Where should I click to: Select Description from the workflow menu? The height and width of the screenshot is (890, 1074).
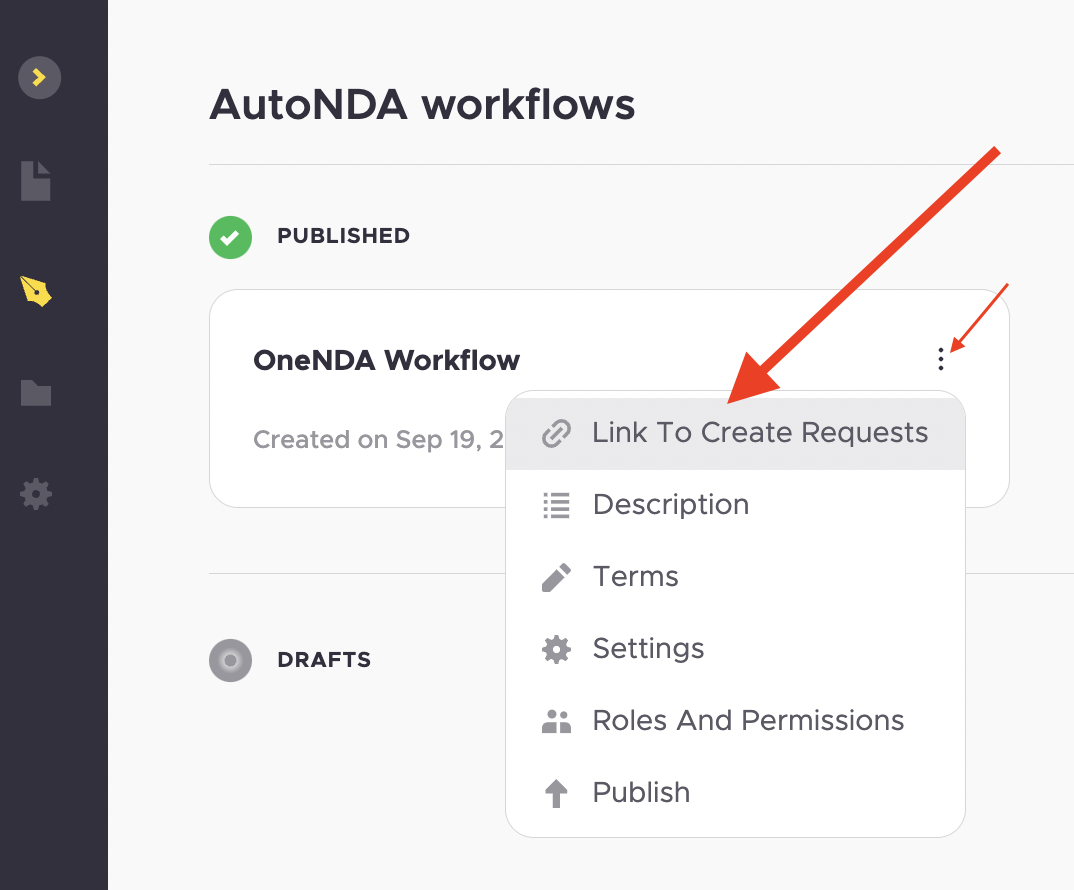(x=735, y=505)
